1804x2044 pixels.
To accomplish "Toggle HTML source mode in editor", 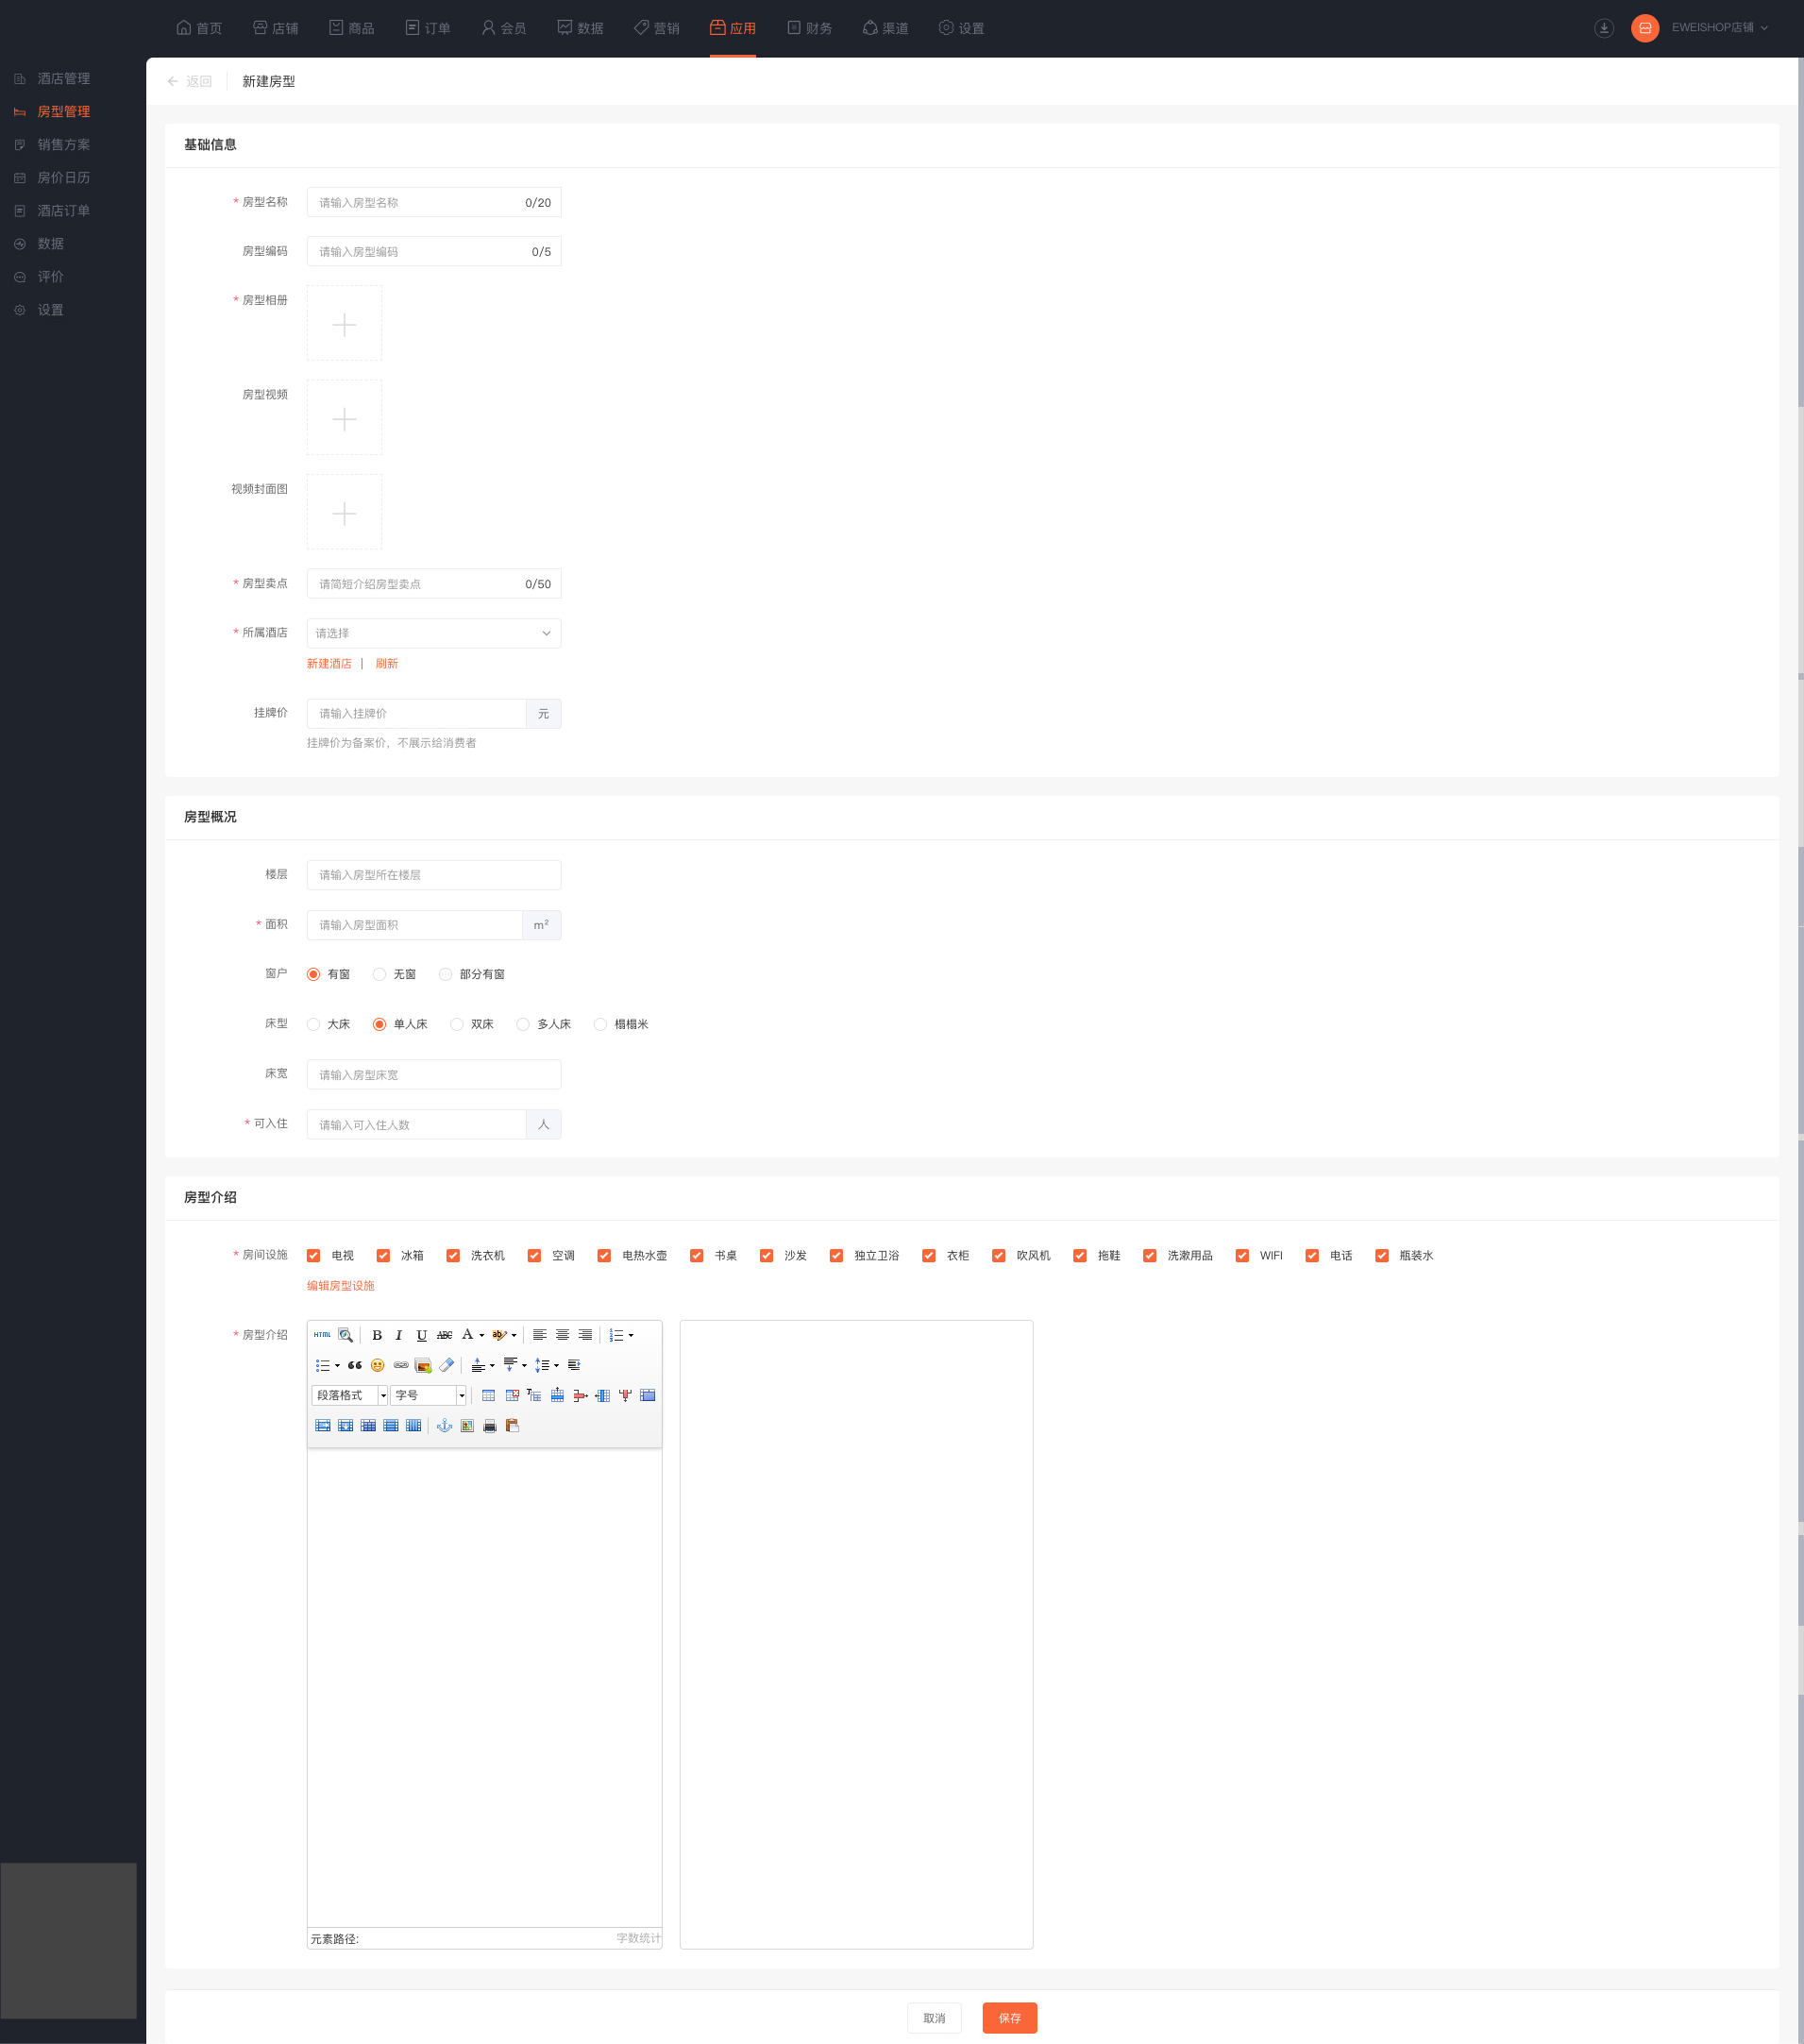I will pyautogui.click(x=322, y=1335).
